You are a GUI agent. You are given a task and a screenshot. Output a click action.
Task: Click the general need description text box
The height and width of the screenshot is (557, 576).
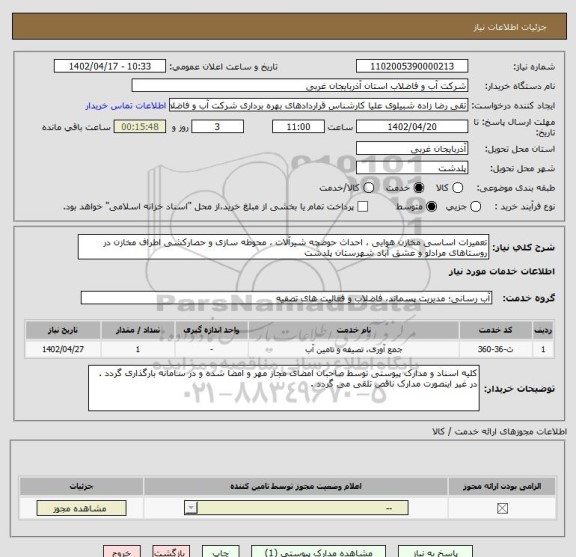[x=283, y=247]
